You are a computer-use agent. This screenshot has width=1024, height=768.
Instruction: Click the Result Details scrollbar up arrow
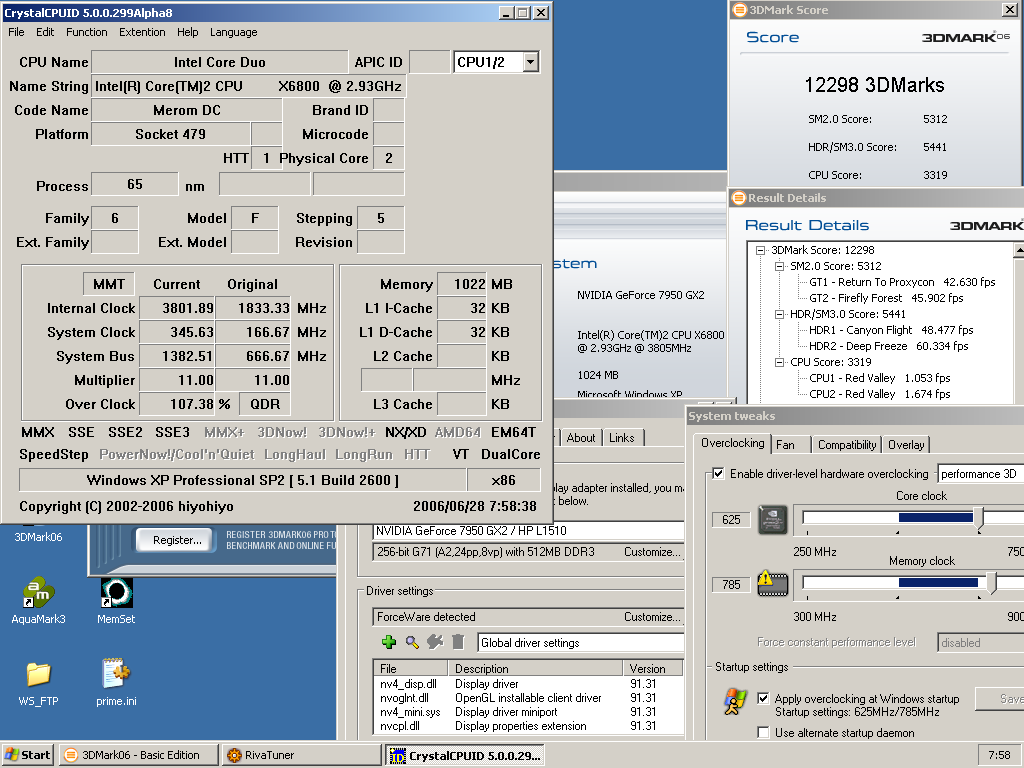coord(1019,249)
